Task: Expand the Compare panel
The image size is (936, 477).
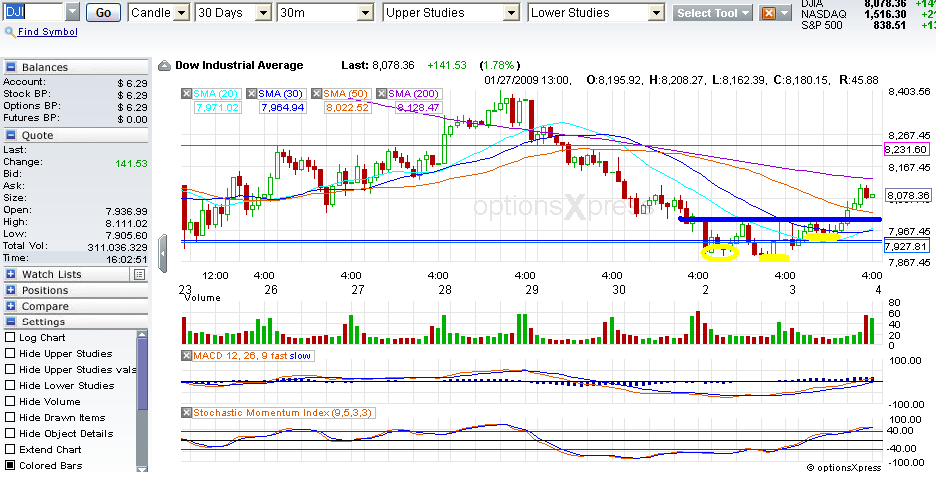Action: [11, 307]
